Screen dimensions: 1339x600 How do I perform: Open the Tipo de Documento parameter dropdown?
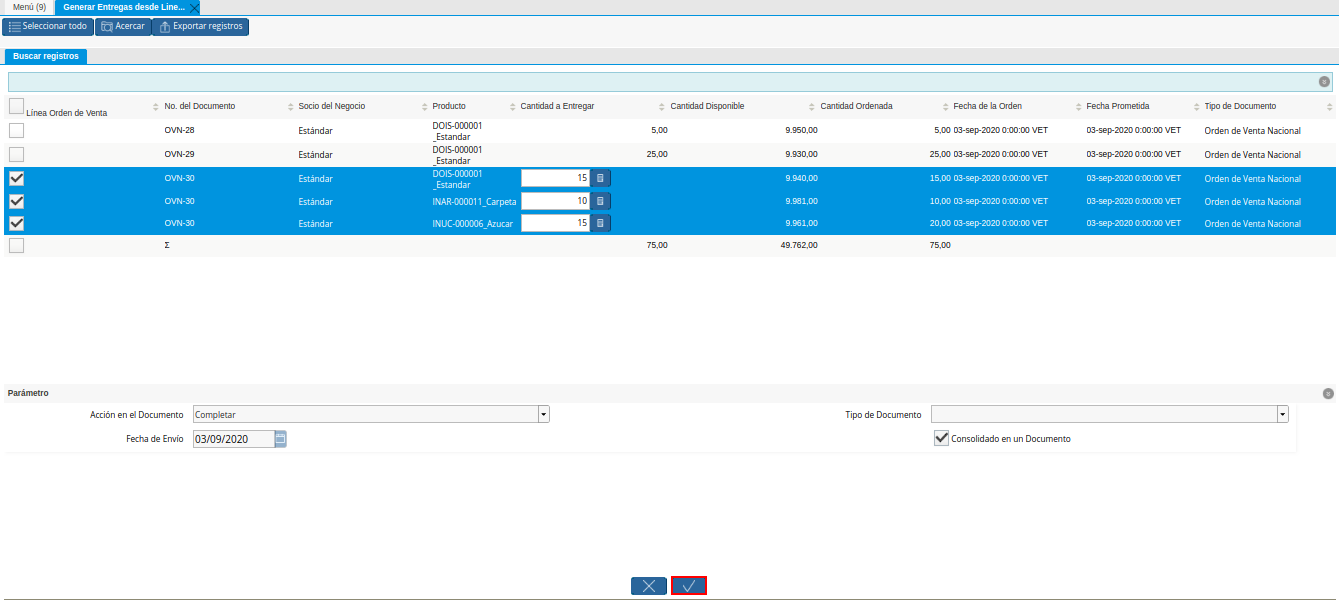pos(1282,414)
